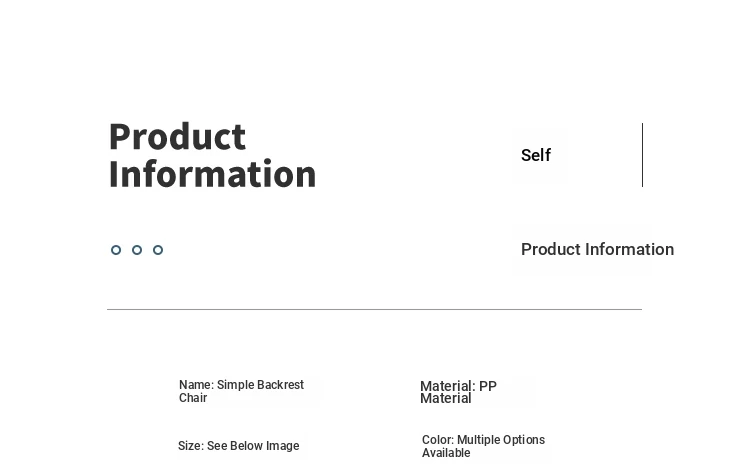Click the leftmost hollow circle dot
This screenshot has width=750, height=475.
coord(116,250)
